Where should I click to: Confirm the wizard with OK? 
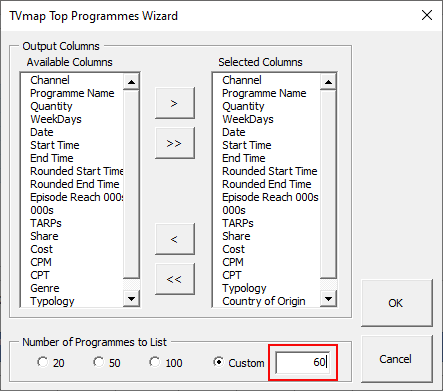(x=397, y=303)
